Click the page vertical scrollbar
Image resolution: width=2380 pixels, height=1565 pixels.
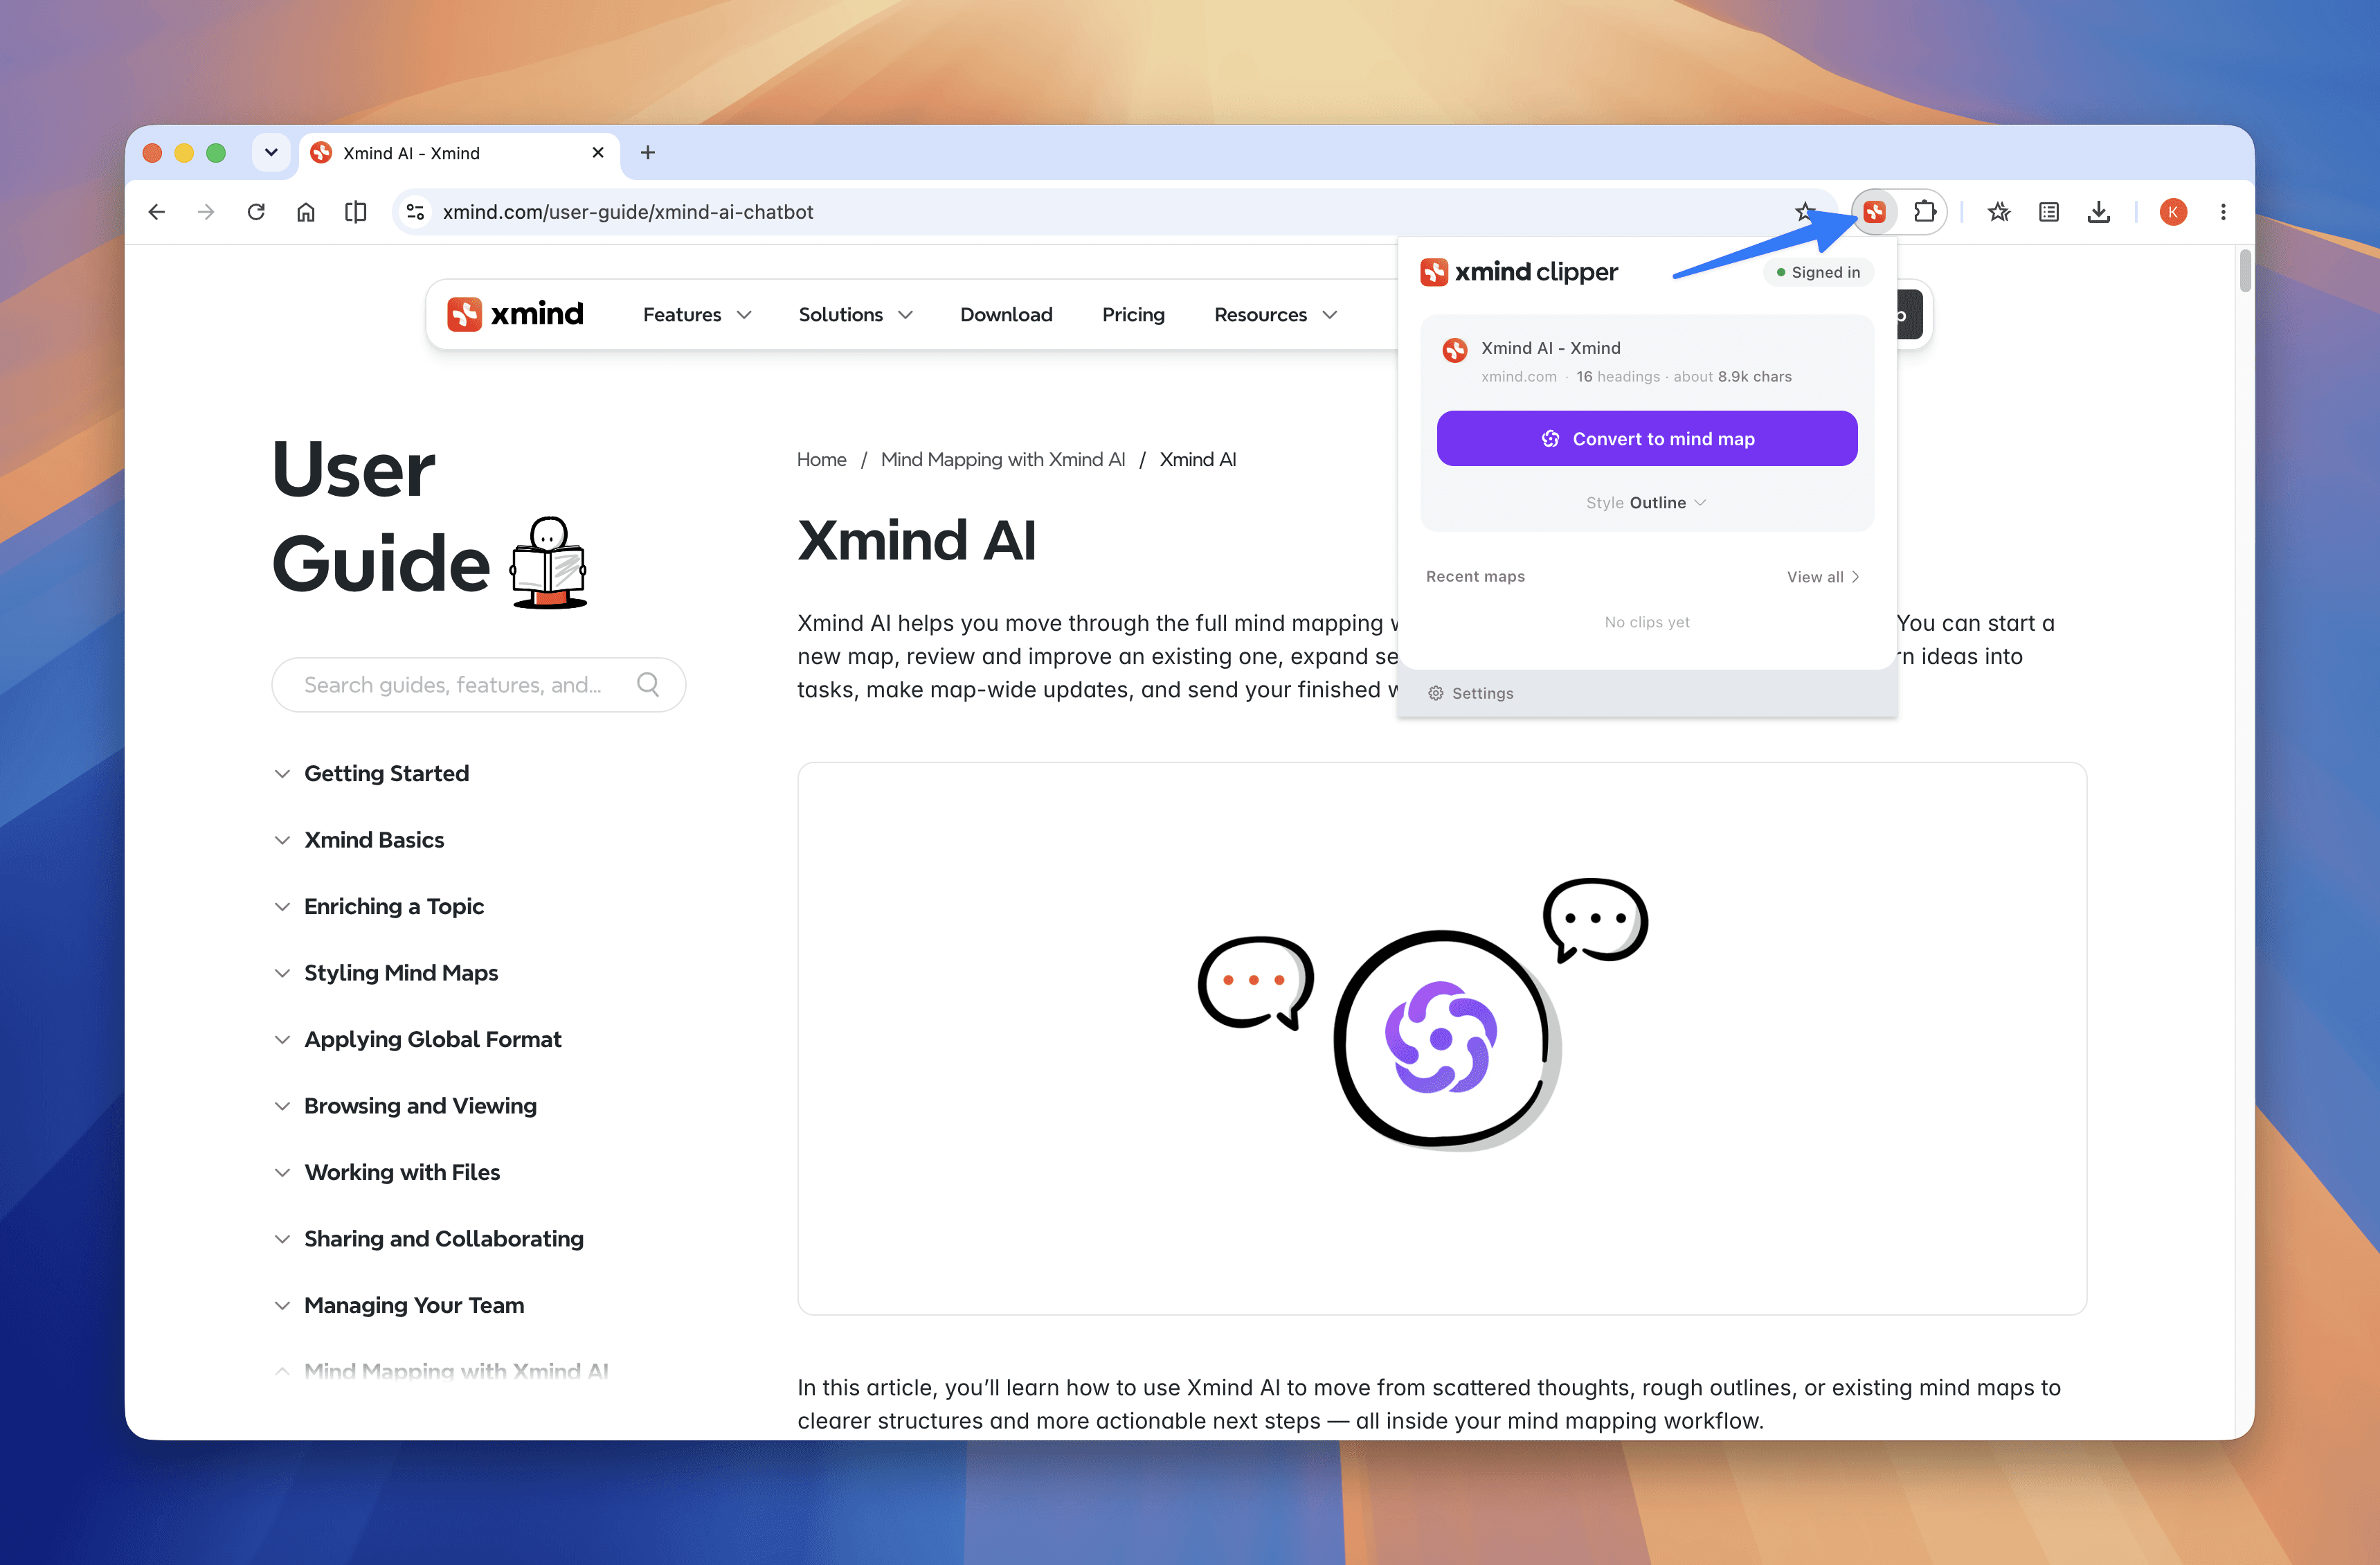point(2244,270)
